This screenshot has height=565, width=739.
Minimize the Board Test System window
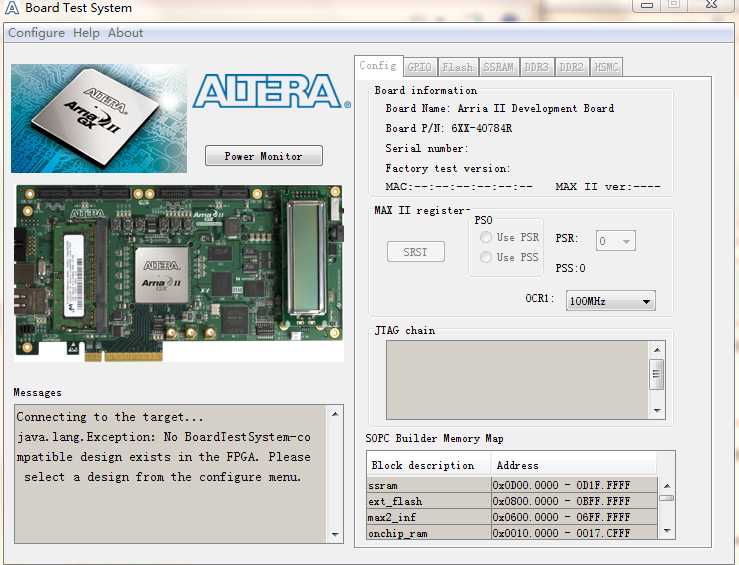point(647,5)
